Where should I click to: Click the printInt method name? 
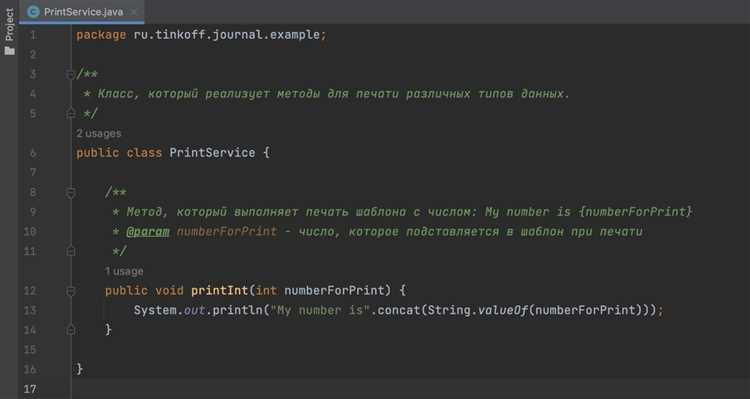click(x=220, y=291)
